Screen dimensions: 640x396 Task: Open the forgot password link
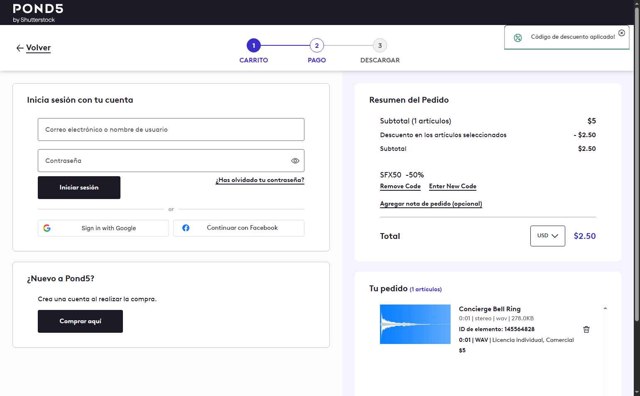click(260, 180)
